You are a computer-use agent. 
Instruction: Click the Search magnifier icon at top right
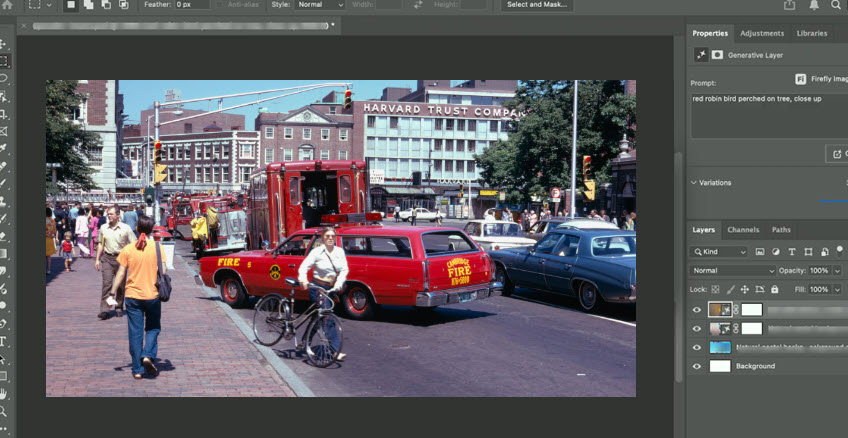click(x=836, y=4)
